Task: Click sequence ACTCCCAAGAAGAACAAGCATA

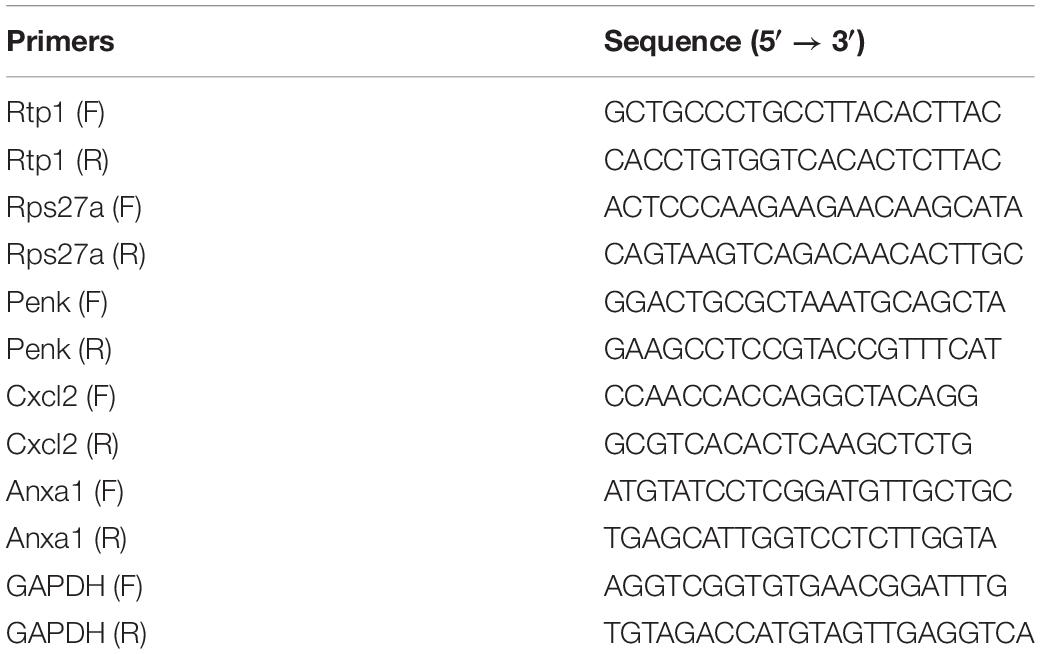Action: (813, 208)
